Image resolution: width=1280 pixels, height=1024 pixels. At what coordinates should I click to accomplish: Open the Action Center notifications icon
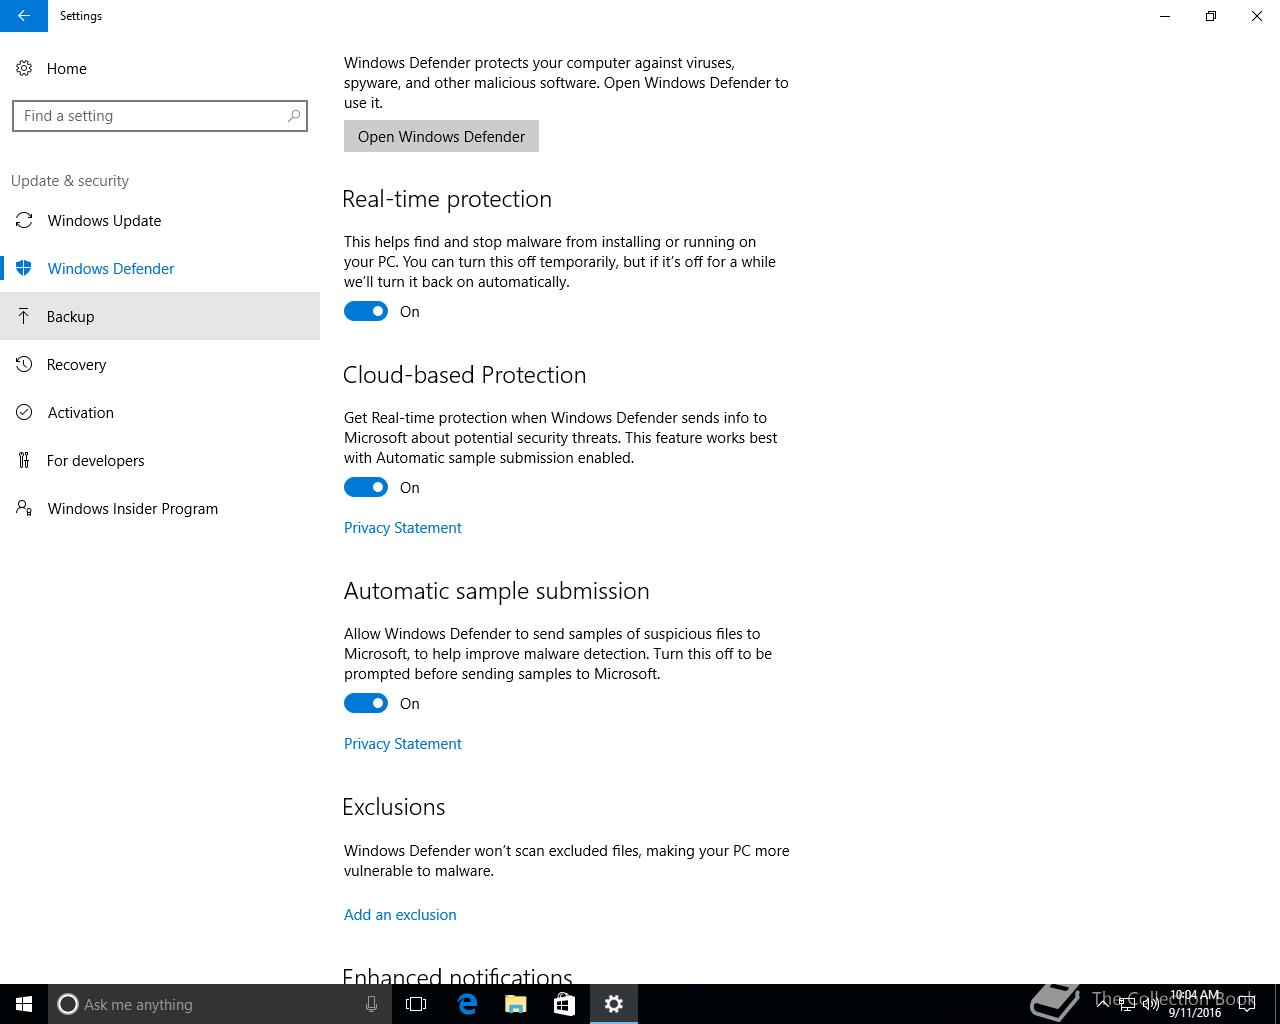point(1246,1004)
